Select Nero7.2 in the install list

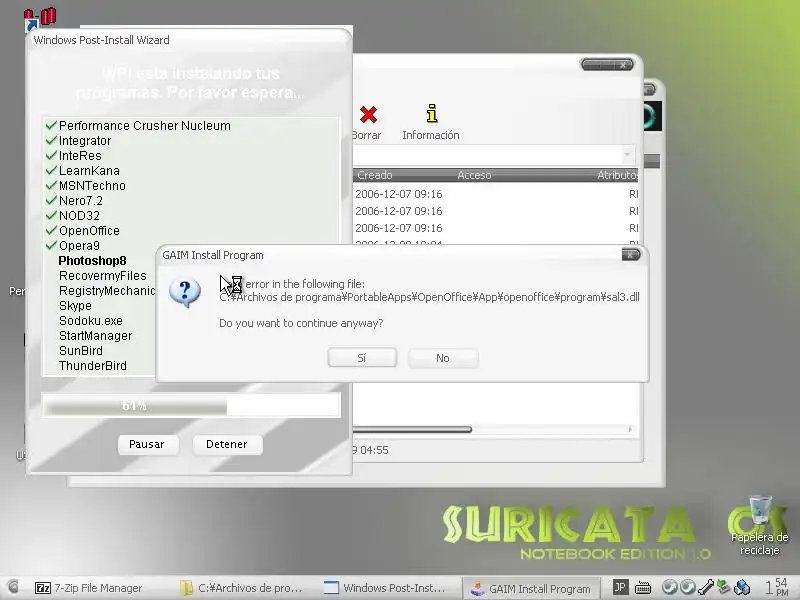point(81,201)
